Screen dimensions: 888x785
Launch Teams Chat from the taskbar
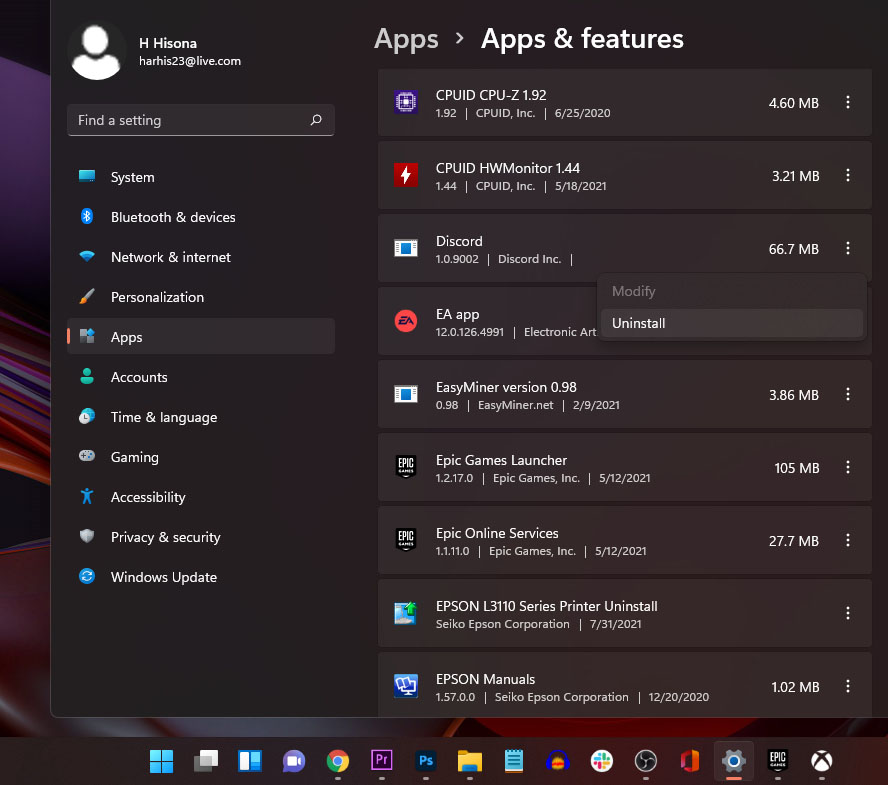click(294, 761)
